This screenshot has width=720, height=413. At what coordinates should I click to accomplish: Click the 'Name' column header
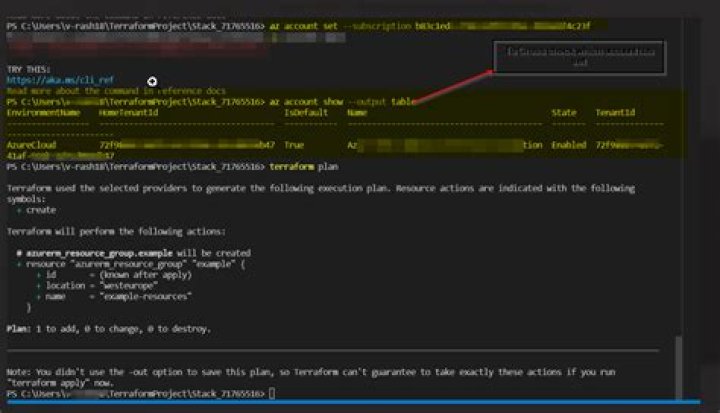coord(357,113)
